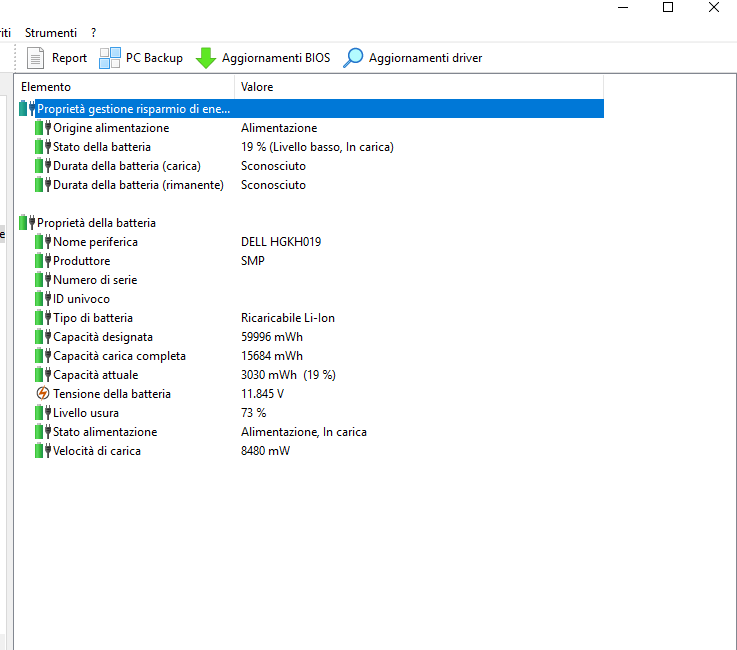The width and height of the screenshot is (737, 650).
Task: Open the Strumenti menu
Action: [50, 33]
